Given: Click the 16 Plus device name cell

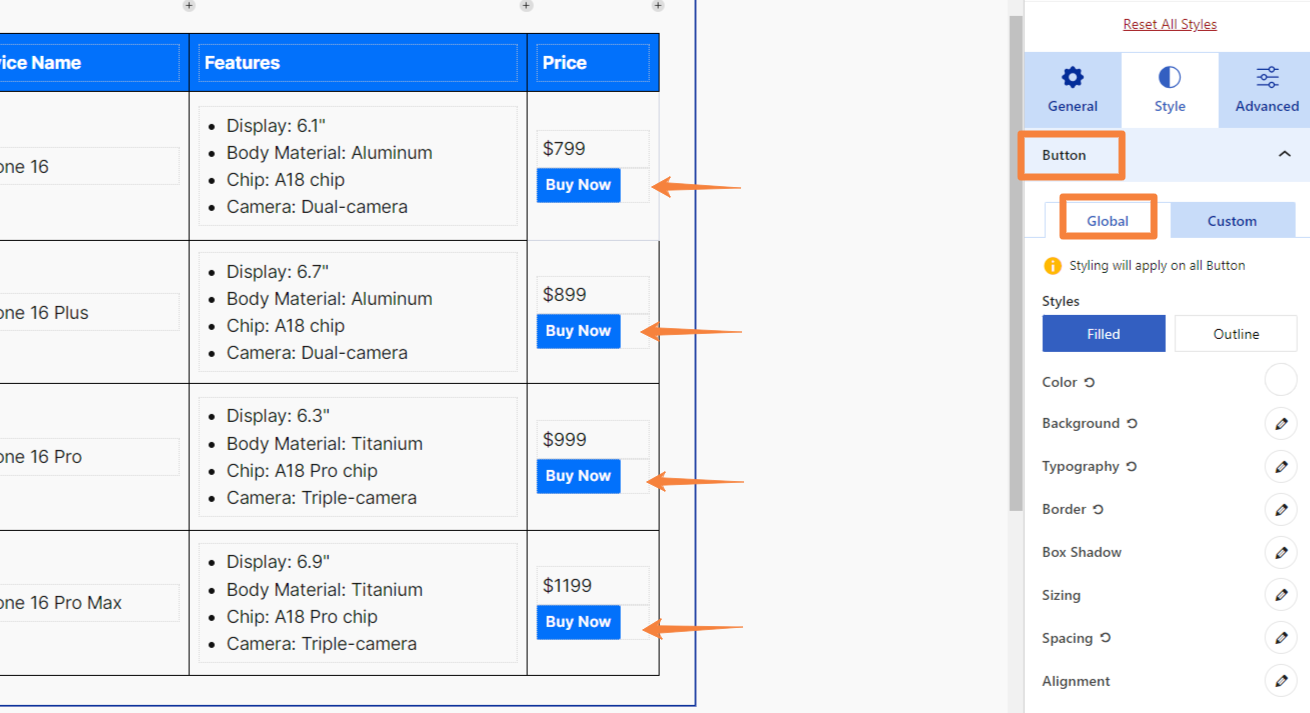Looking at the screenshot, I should 90,312.
